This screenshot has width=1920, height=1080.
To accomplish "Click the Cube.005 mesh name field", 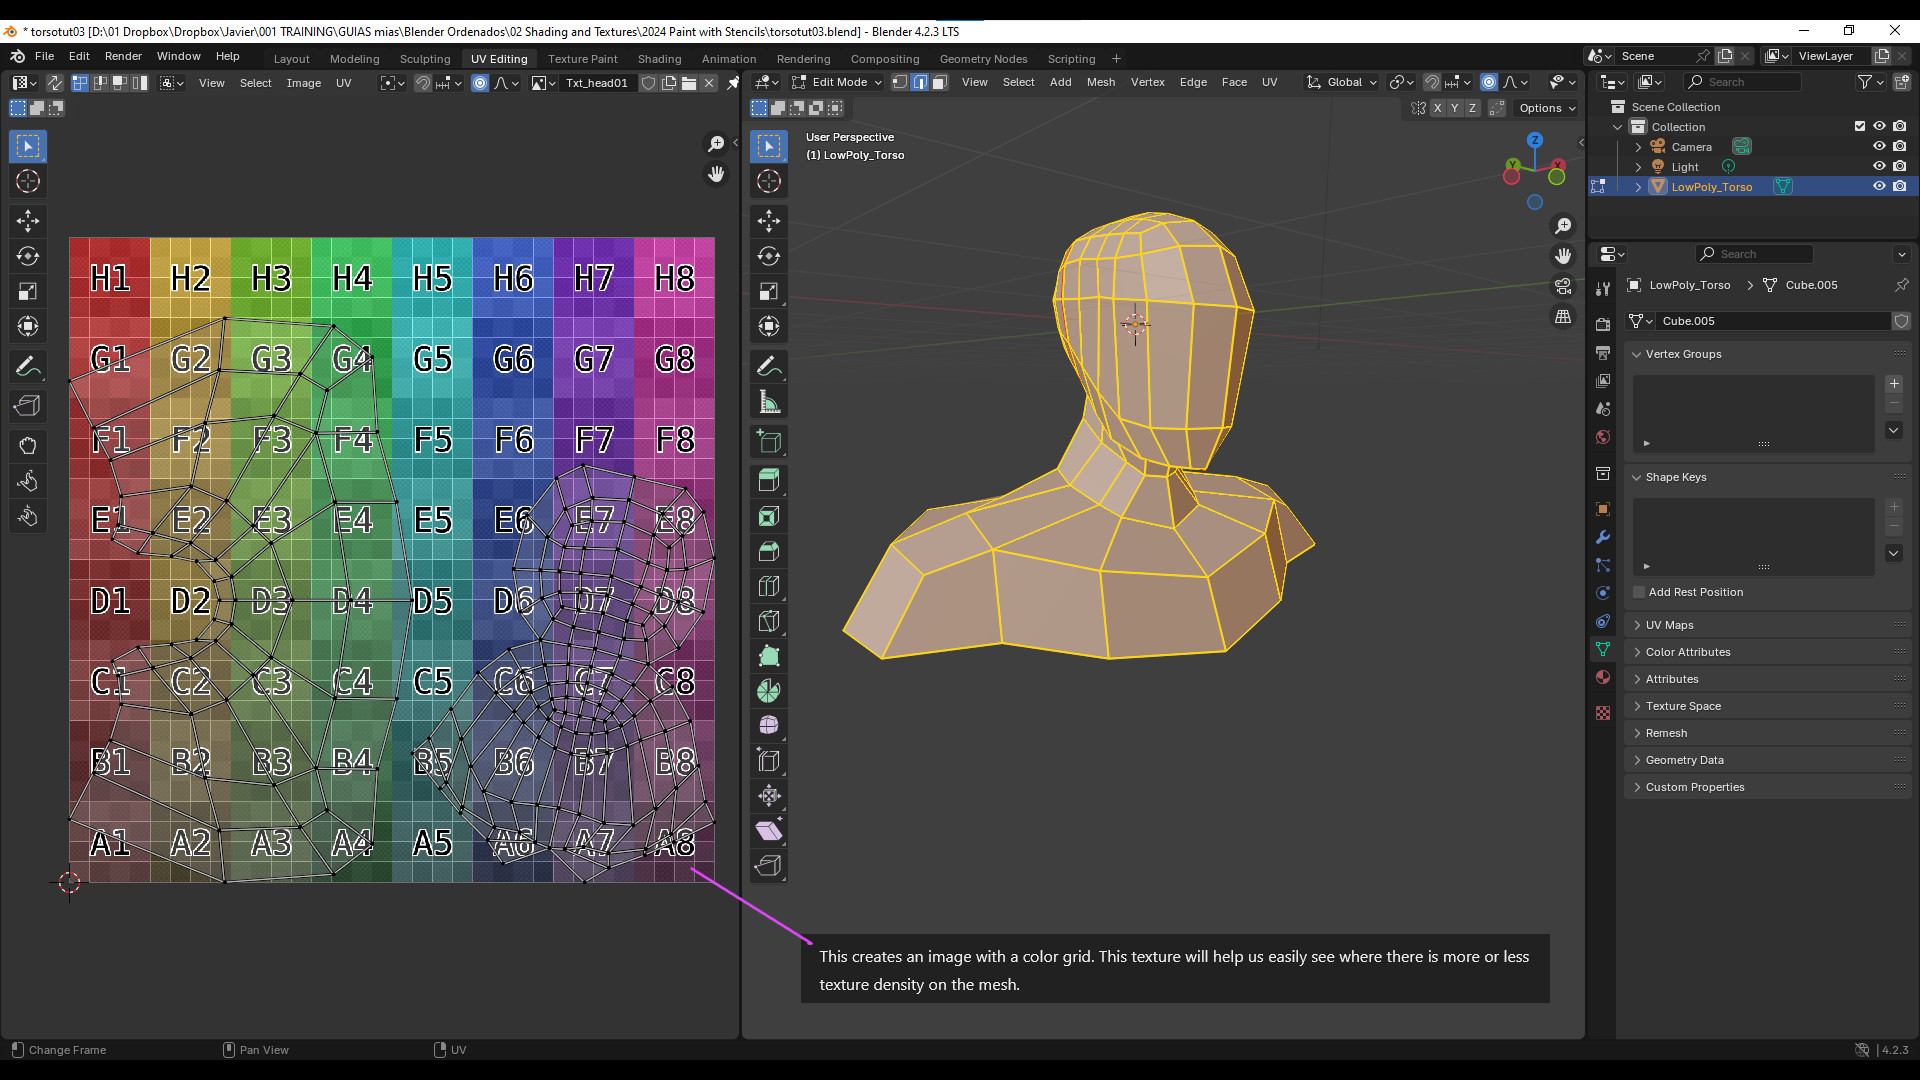I will (x=1775, y=321).
